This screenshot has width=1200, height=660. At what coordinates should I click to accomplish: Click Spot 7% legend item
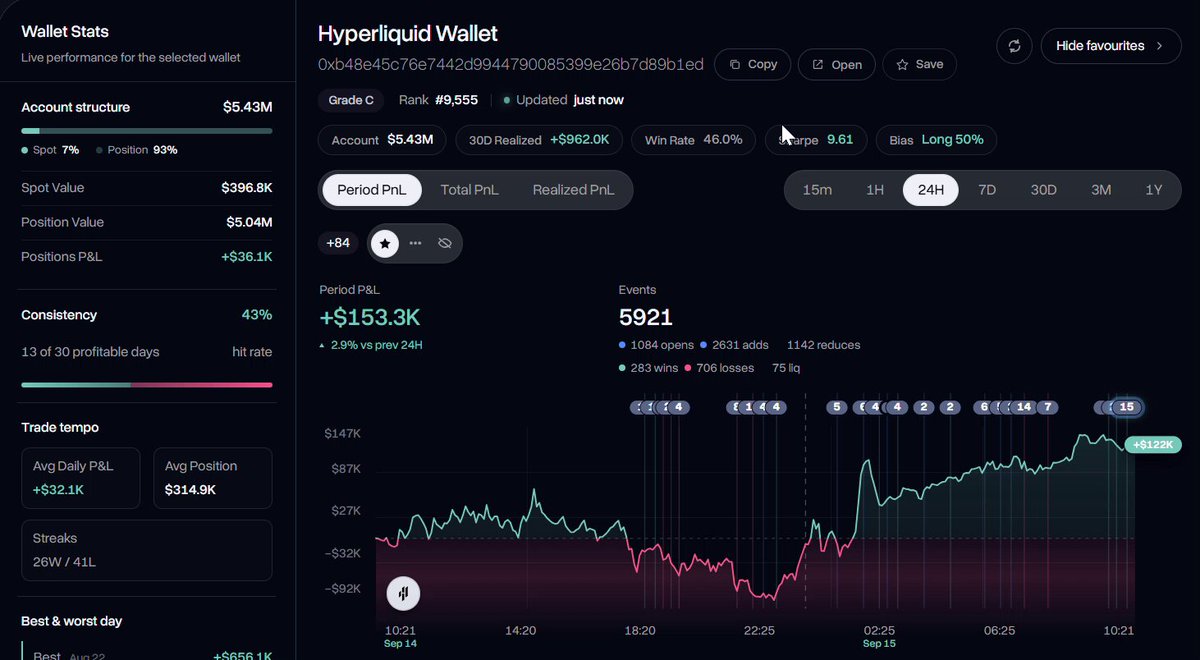(50, 150)
